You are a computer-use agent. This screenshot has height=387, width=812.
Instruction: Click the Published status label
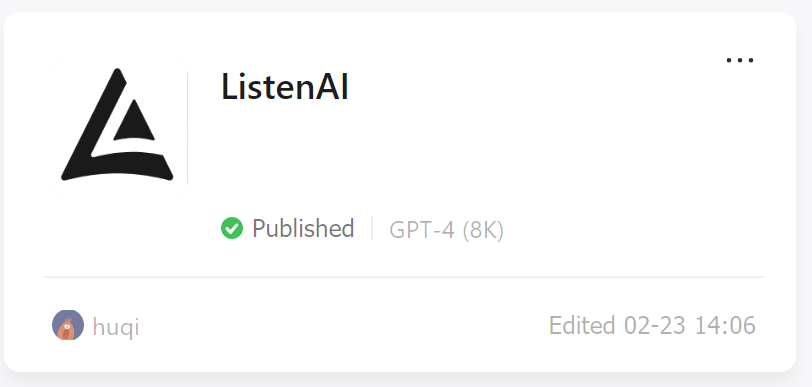(303, 228)
